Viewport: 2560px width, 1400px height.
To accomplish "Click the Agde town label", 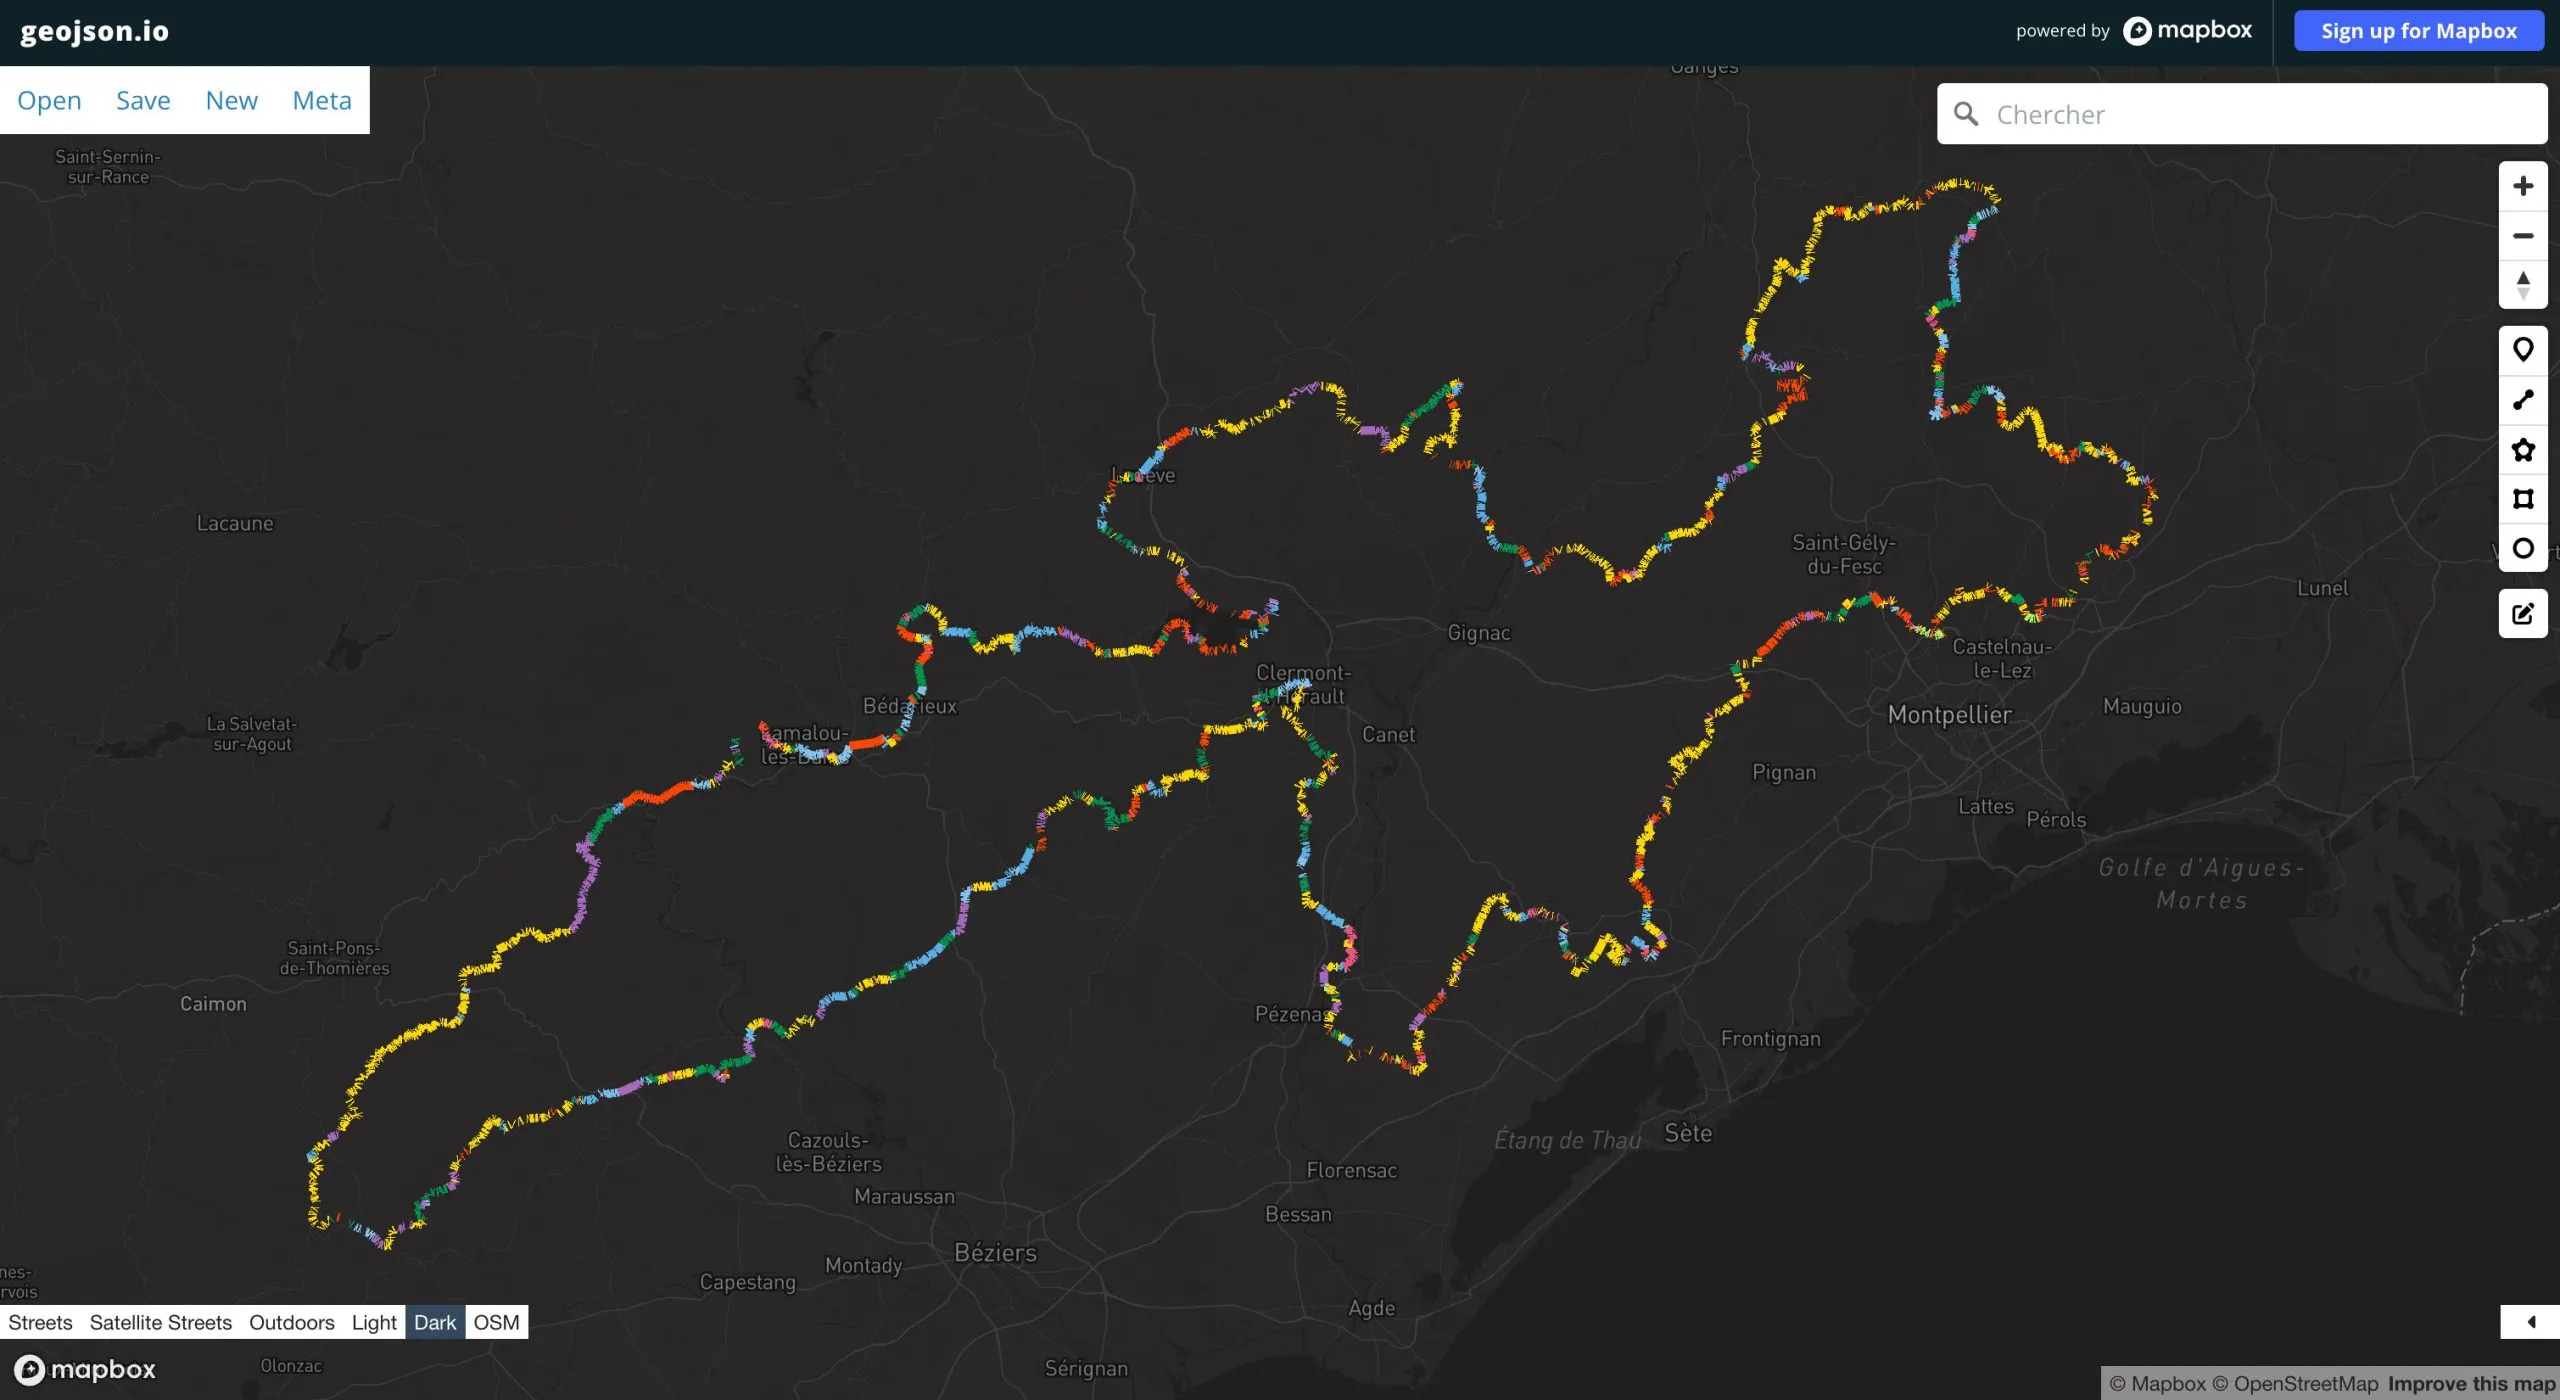I will click(x=1371, y=1308).
